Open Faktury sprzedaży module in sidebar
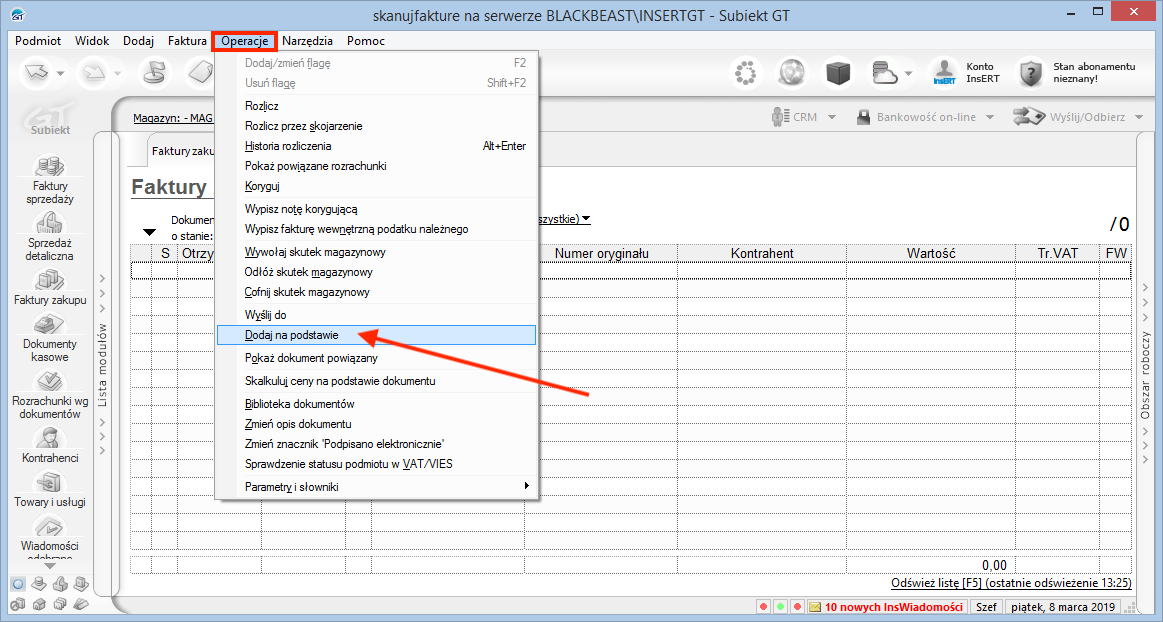The image size is (1163, 622). tap(50, 167)
